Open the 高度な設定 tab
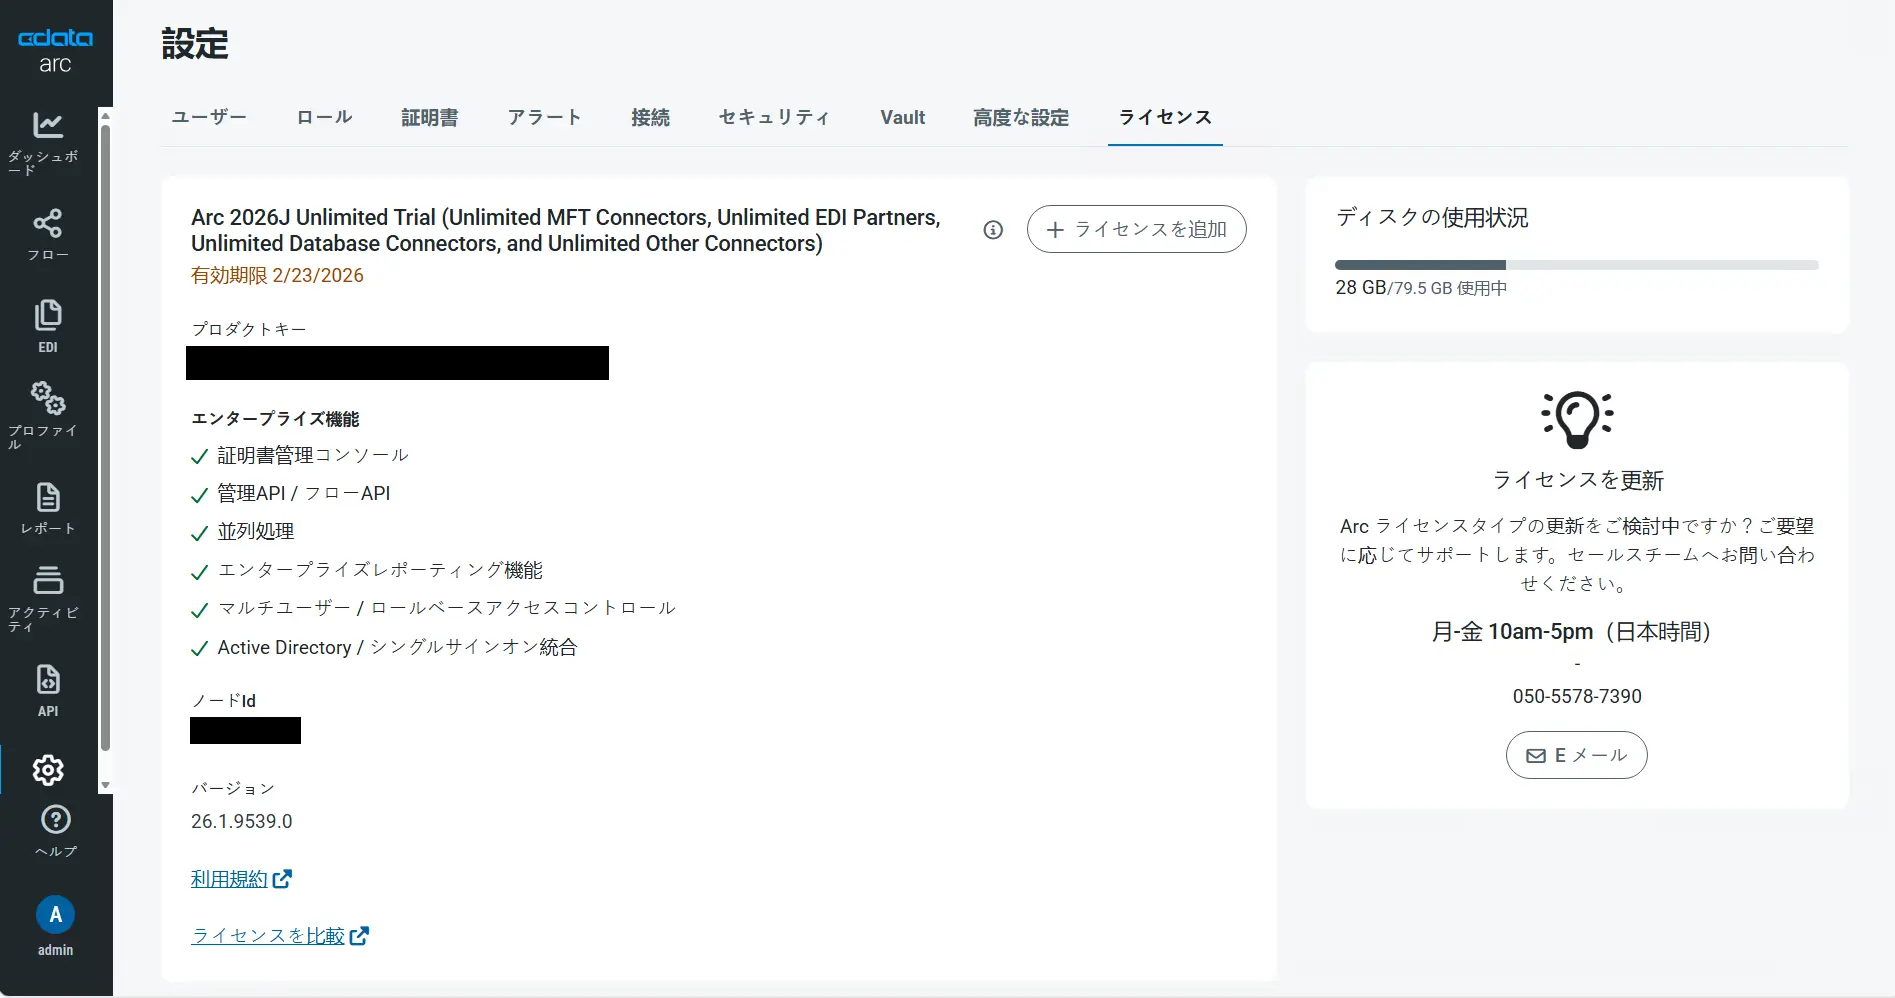Screen dimensions: 1895x998 1021,118
